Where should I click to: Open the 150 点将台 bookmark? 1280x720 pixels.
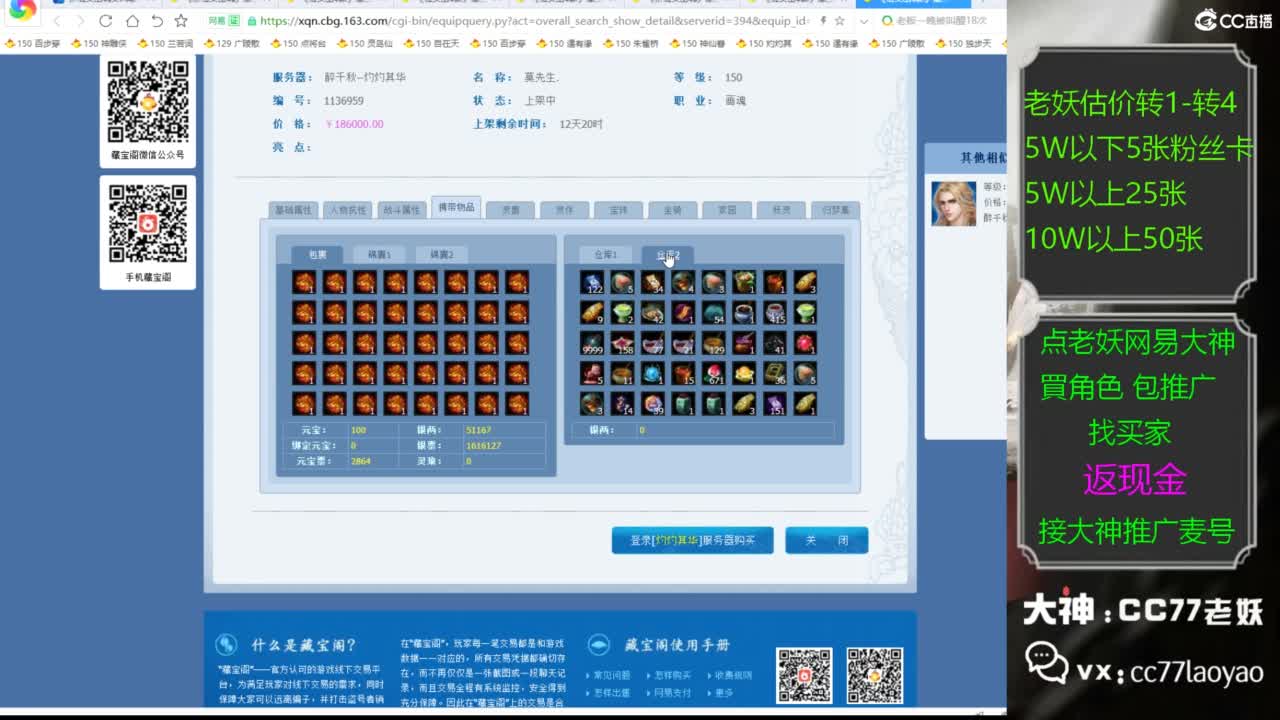coord(298,44)
